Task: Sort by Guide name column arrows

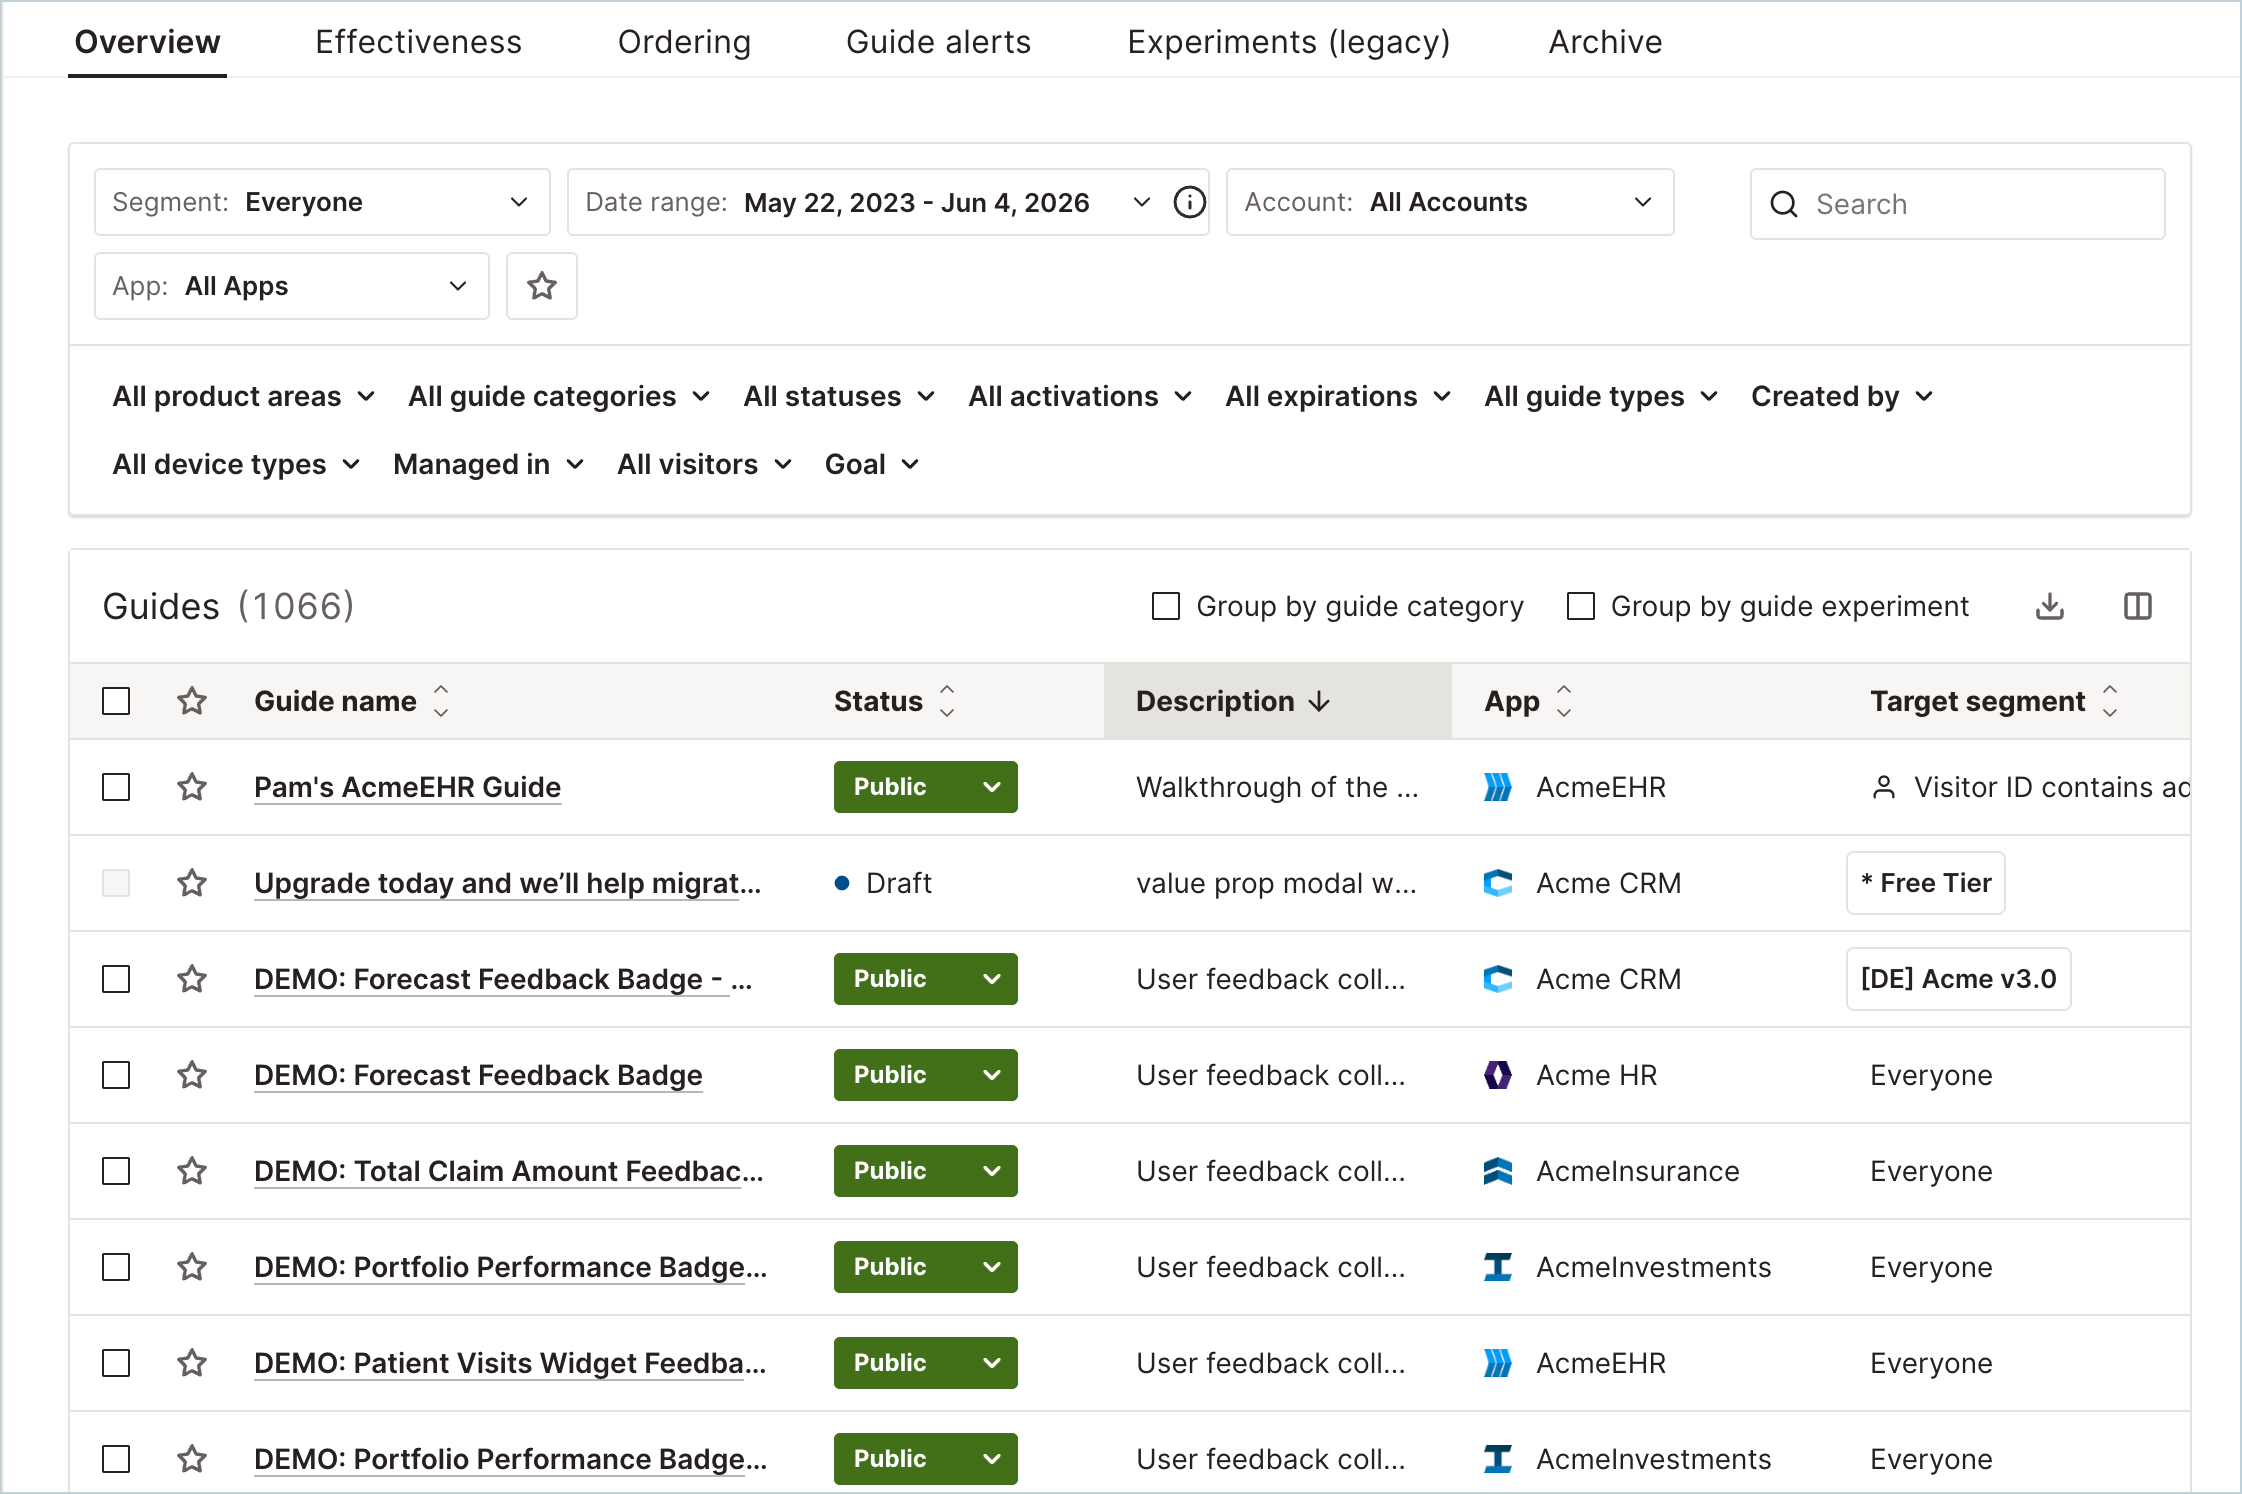Action: click(x=441, y=701)
